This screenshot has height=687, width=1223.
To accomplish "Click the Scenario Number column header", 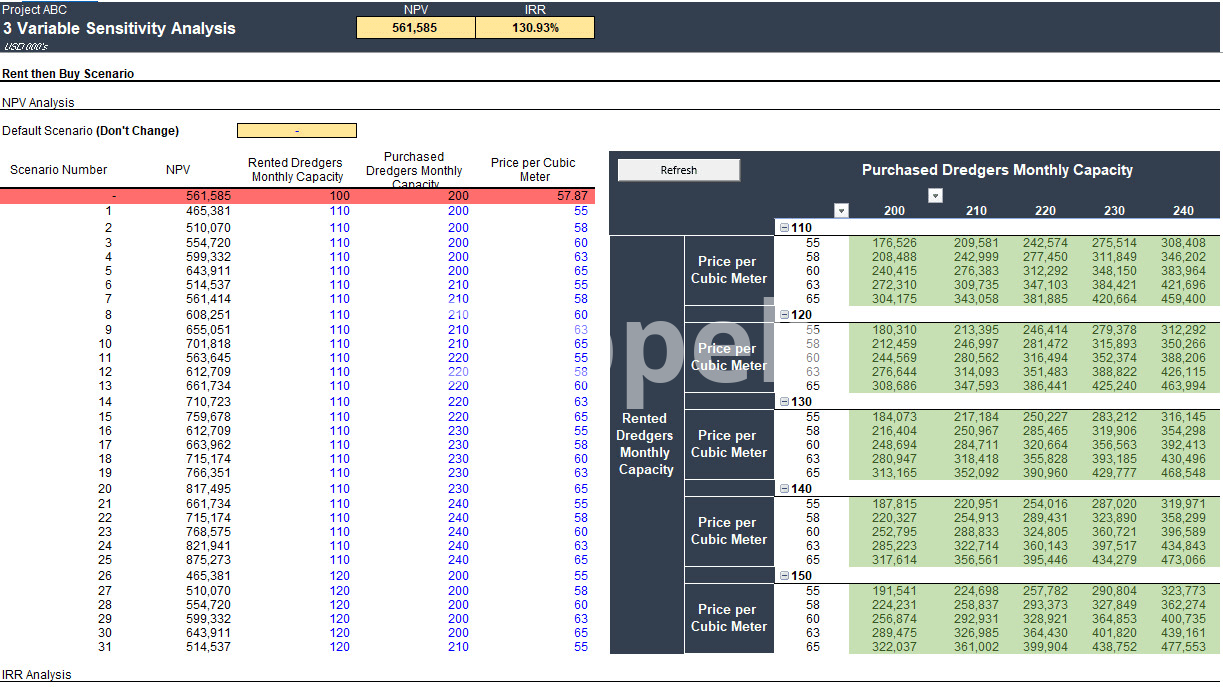I will (x=58, y=170).
